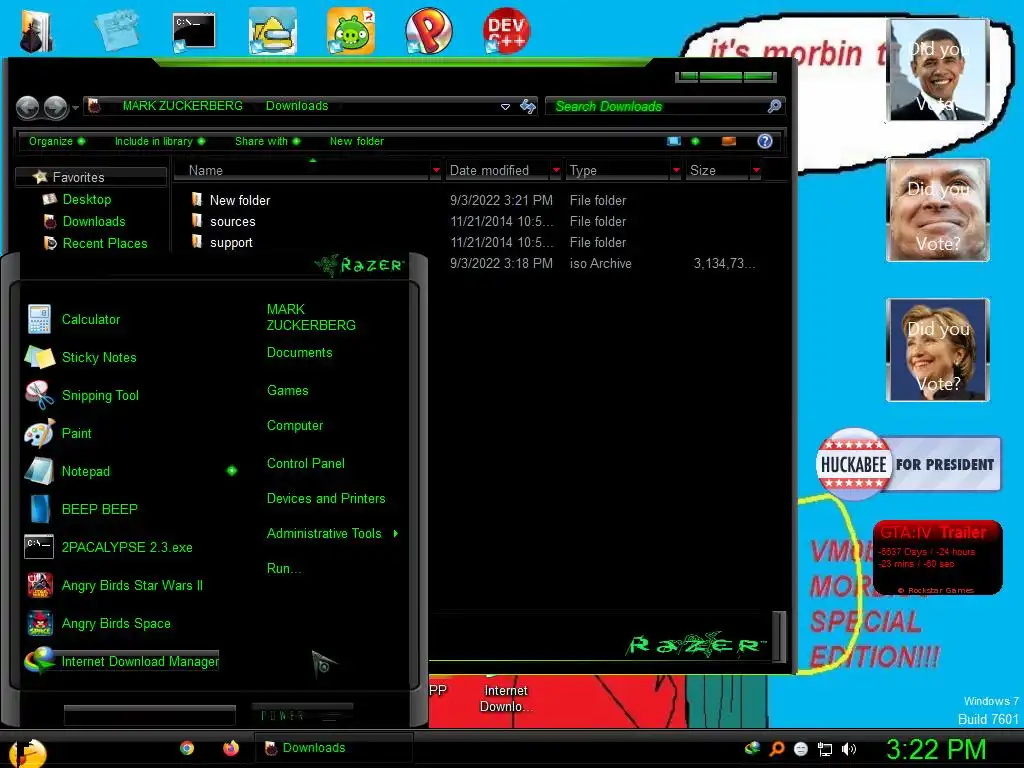Open the view options dropdown dot
Viewport: 1024px width, 768px height.
pos(696,141)
